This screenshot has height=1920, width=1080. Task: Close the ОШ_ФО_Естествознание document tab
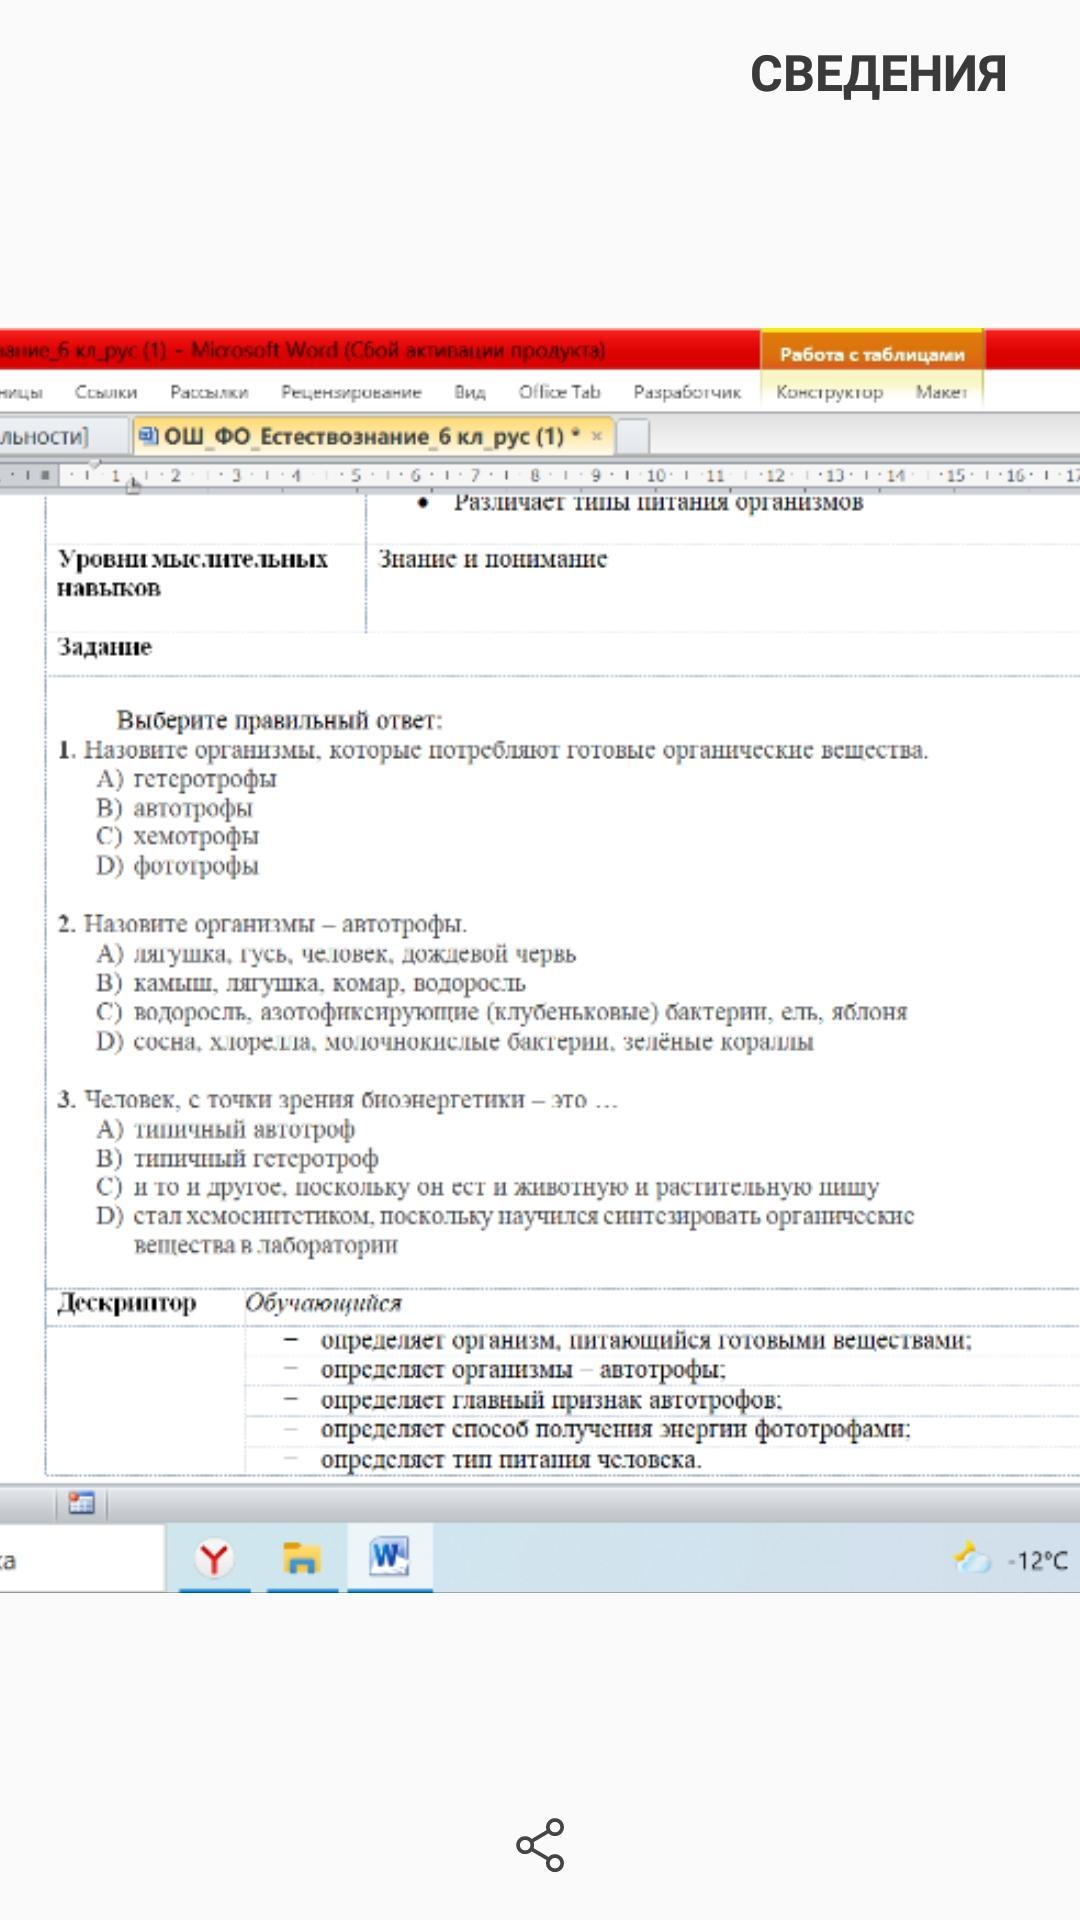(x=597, y=436)
